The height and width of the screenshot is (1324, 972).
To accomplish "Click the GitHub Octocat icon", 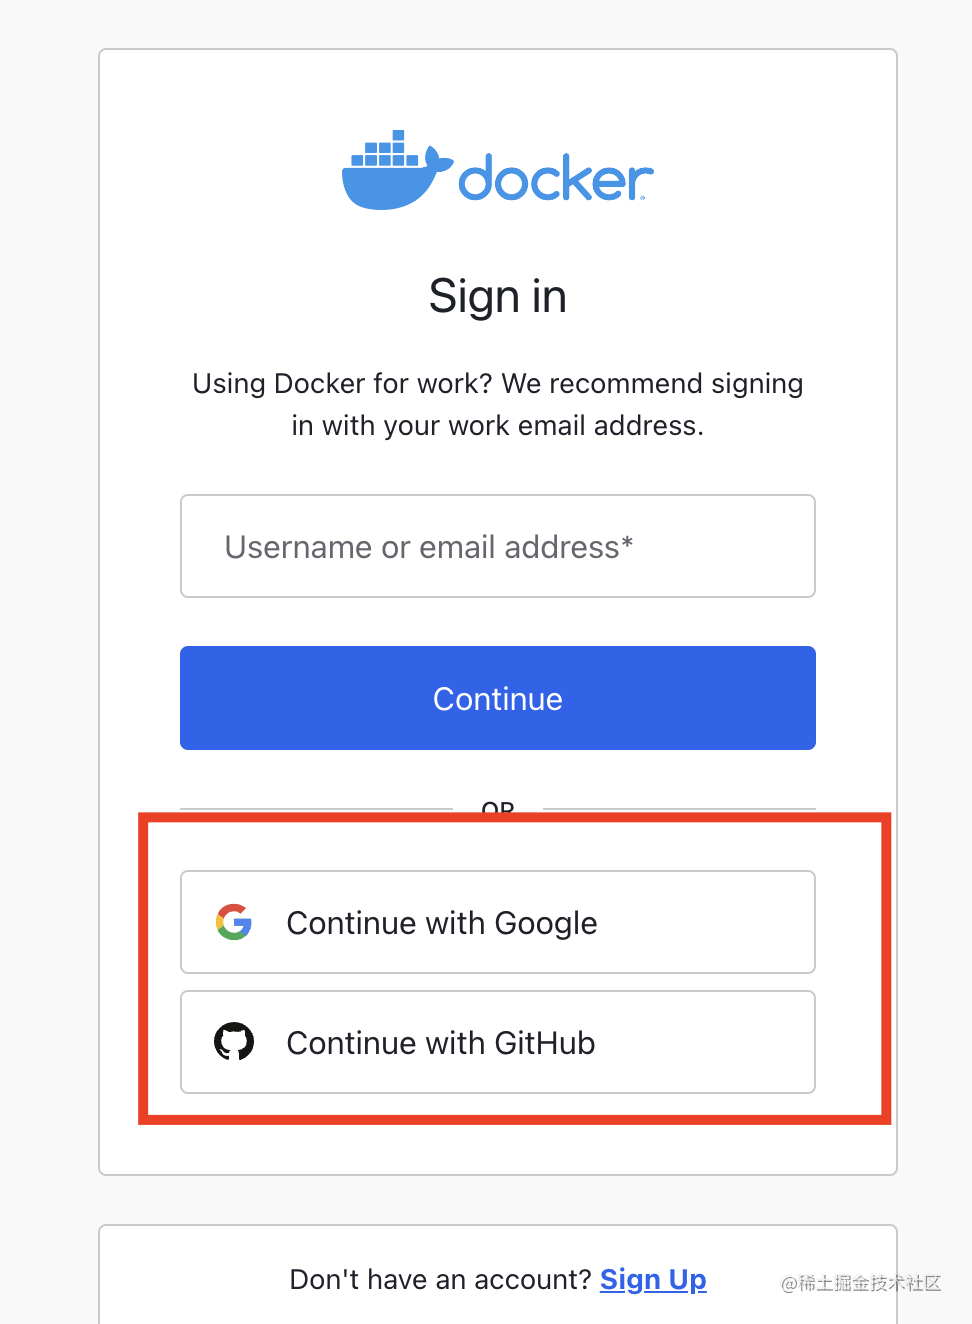I will click(x=234, y=1042).
